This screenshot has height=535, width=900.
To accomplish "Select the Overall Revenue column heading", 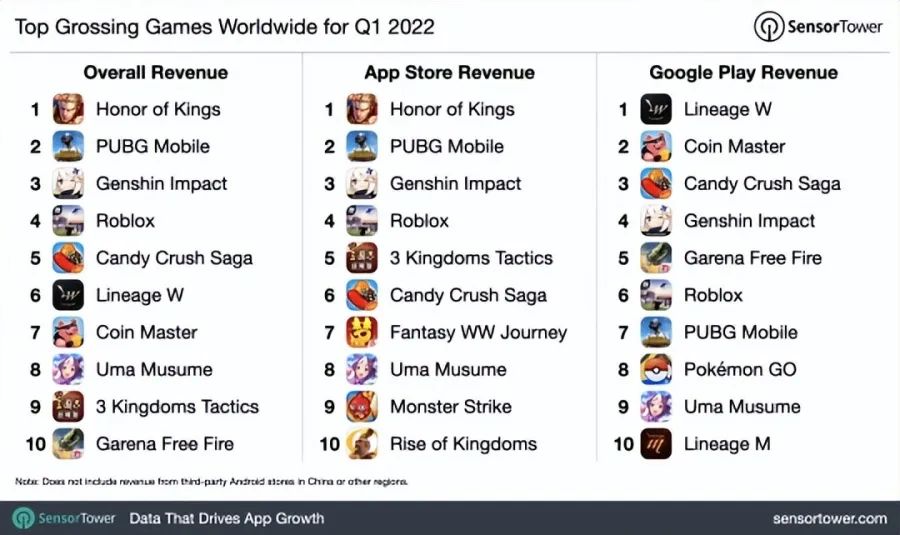I will [x=155, y=72].
